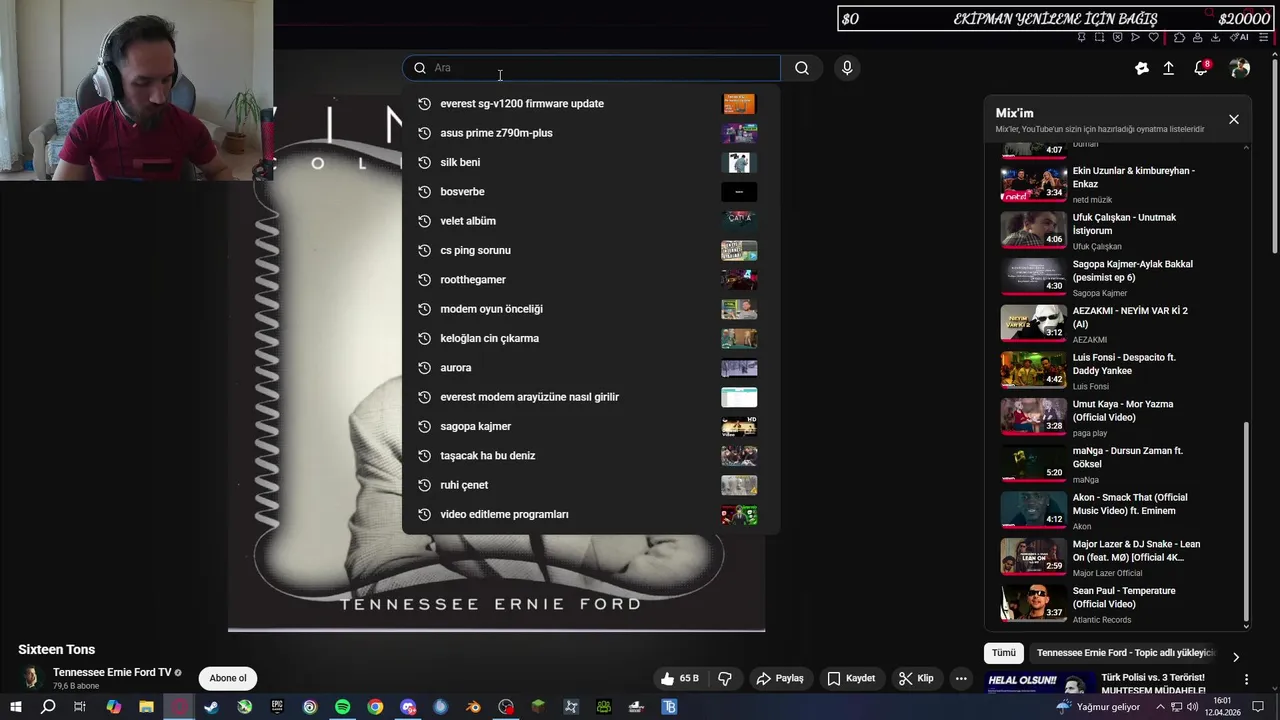Click the Paylaş share button
Viewport: 1280px width, 720px height.
tap(780, 678)
